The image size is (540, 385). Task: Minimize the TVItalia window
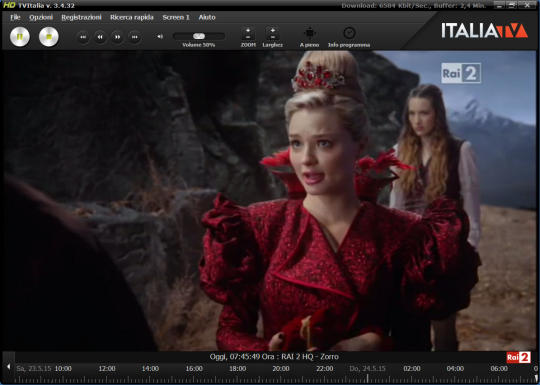tap(499, 5)
